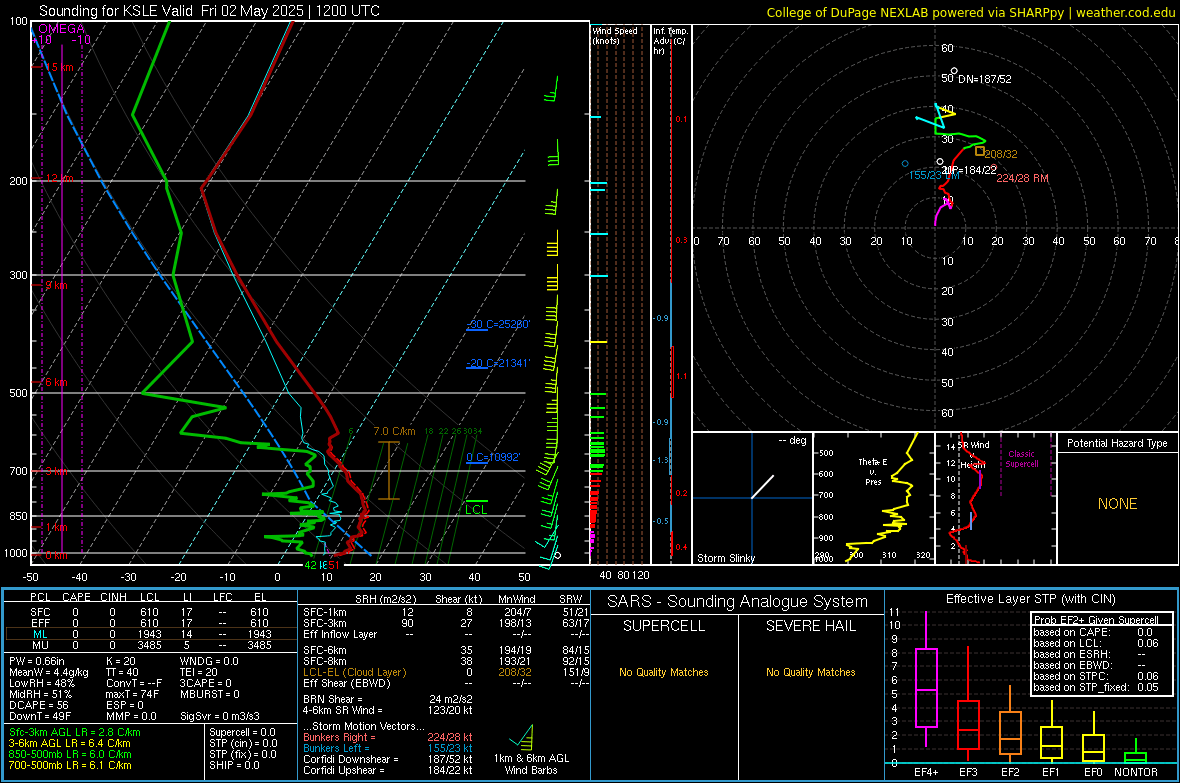Image resolution: width=1180 pixels, height=783 pixels.
Task: Click the '224/28 RM' right-mover label
Action: [x=1022, y=178]
